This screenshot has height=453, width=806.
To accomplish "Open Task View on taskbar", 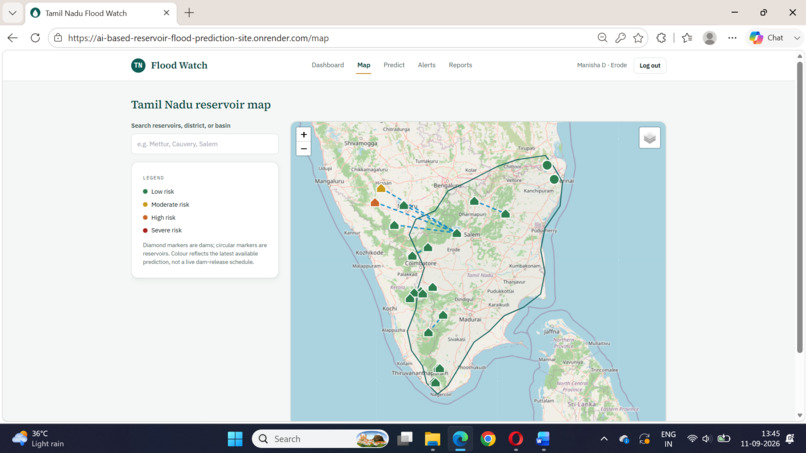I will (405, 439).
